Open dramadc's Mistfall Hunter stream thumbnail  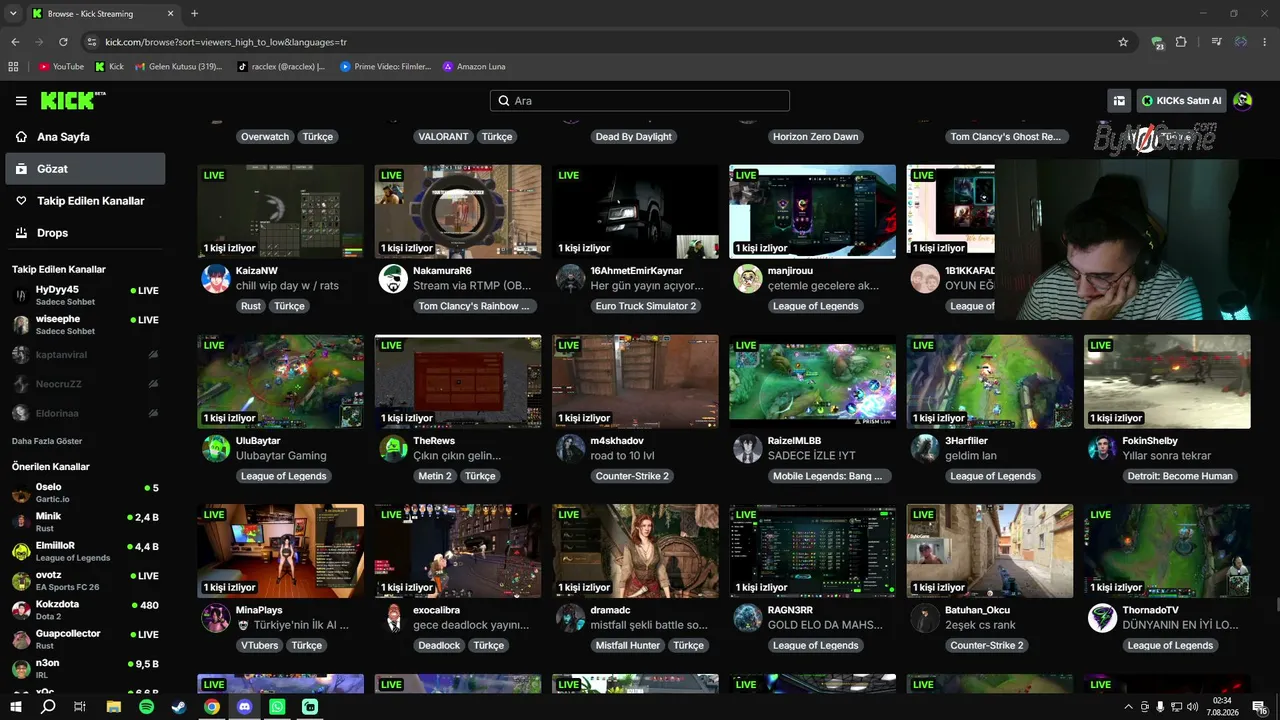tap(635, 551)
